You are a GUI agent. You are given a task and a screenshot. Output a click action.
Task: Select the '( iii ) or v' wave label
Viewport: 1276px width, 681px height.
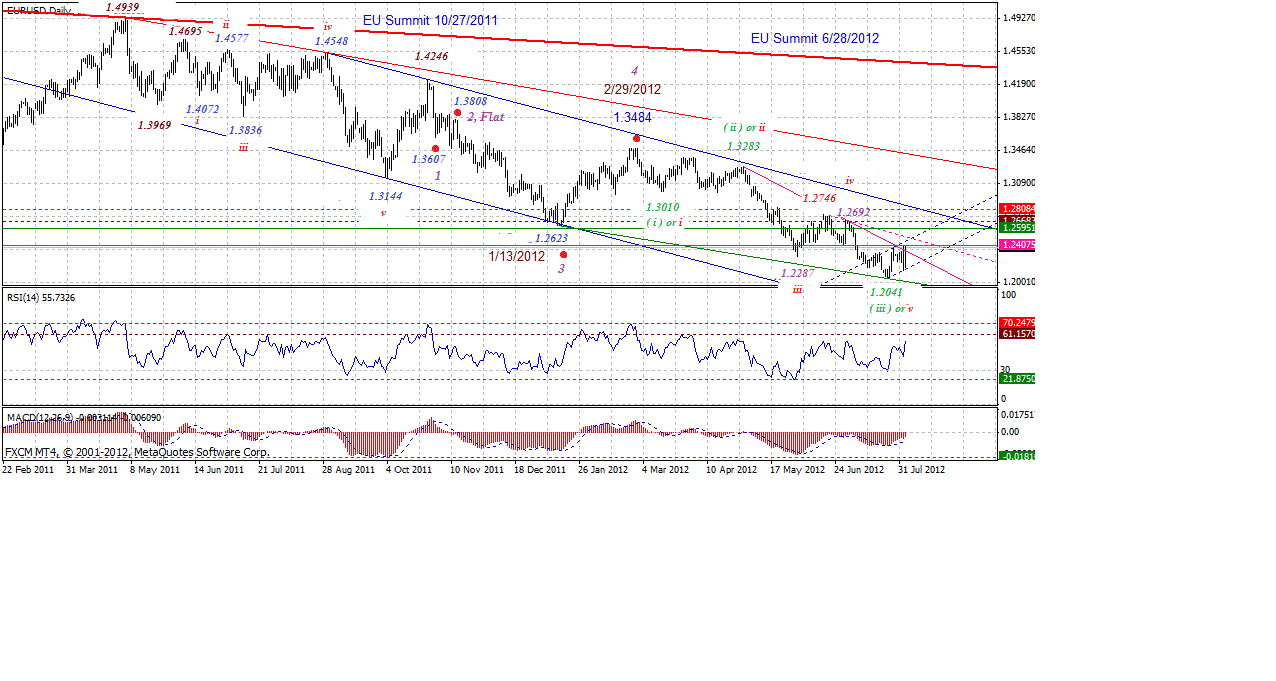889,308
